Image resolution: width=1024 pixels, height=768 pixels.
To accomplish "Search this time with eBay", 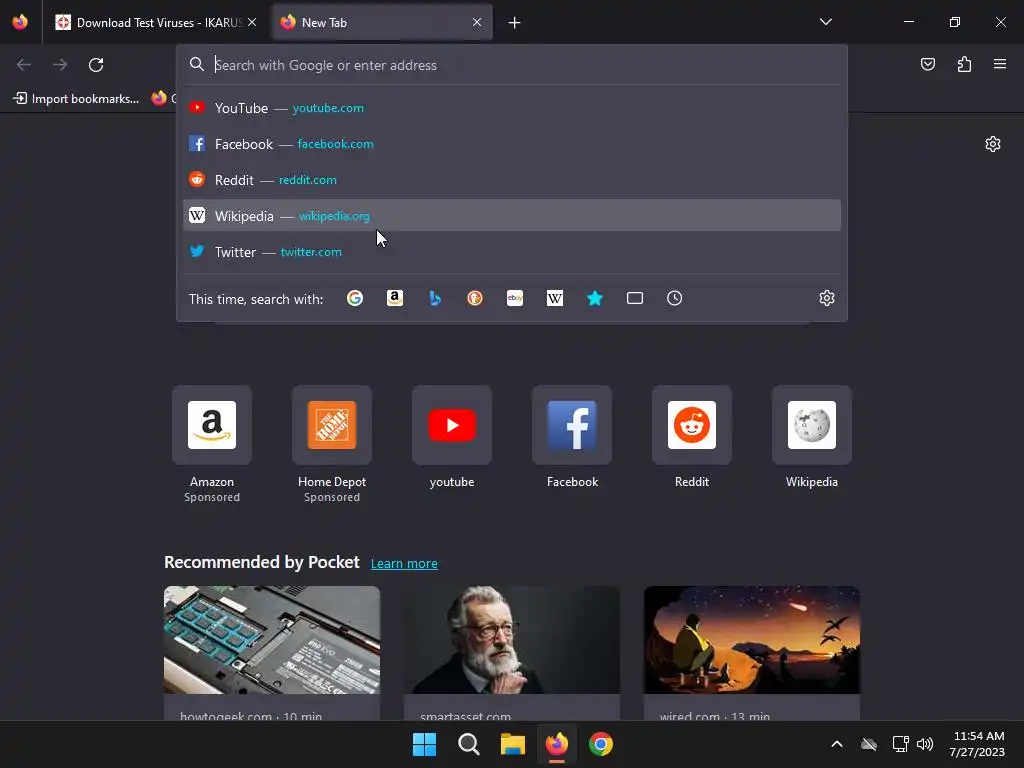I will coord(515,298).
